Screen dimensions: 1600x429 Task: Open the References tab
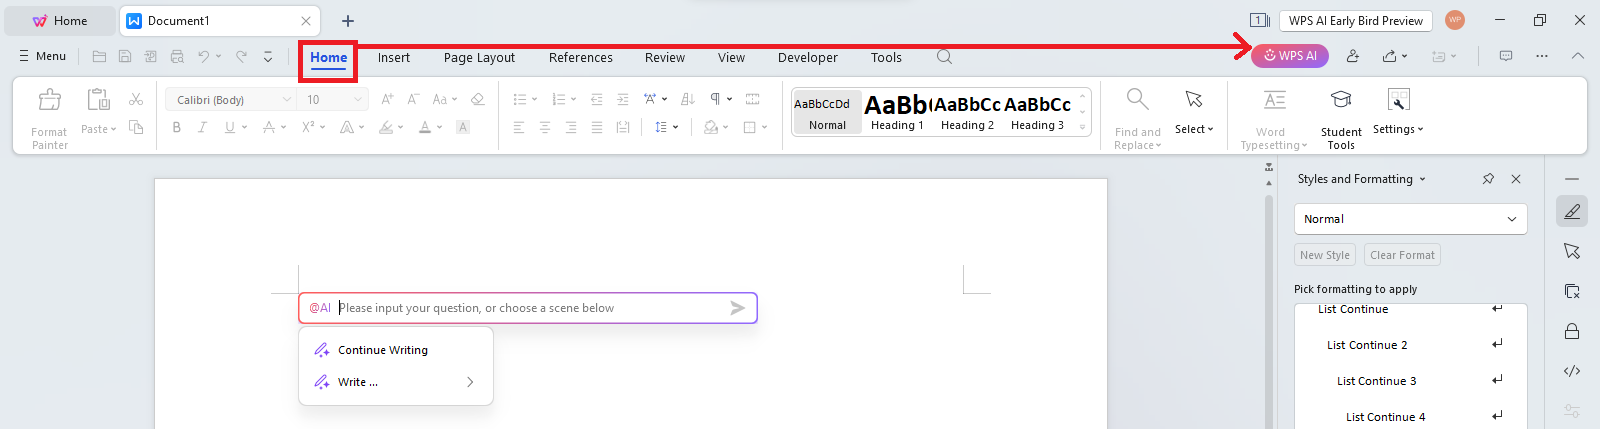coord(581,57)
